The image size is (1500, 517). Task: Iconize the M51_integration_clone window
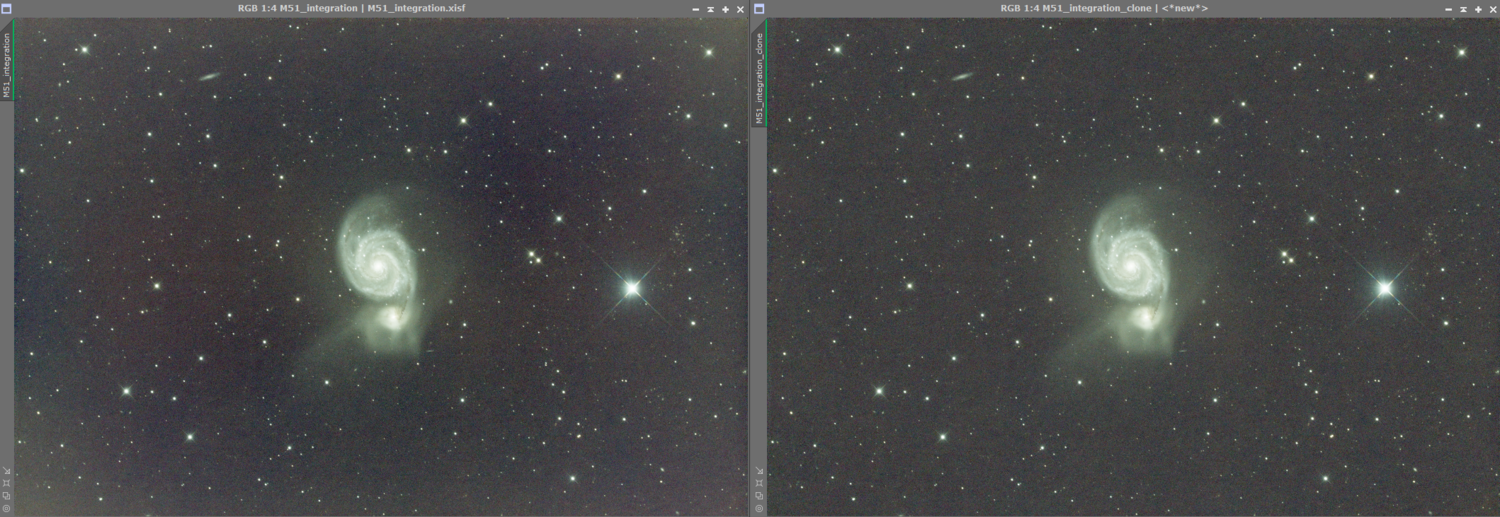1448,9
